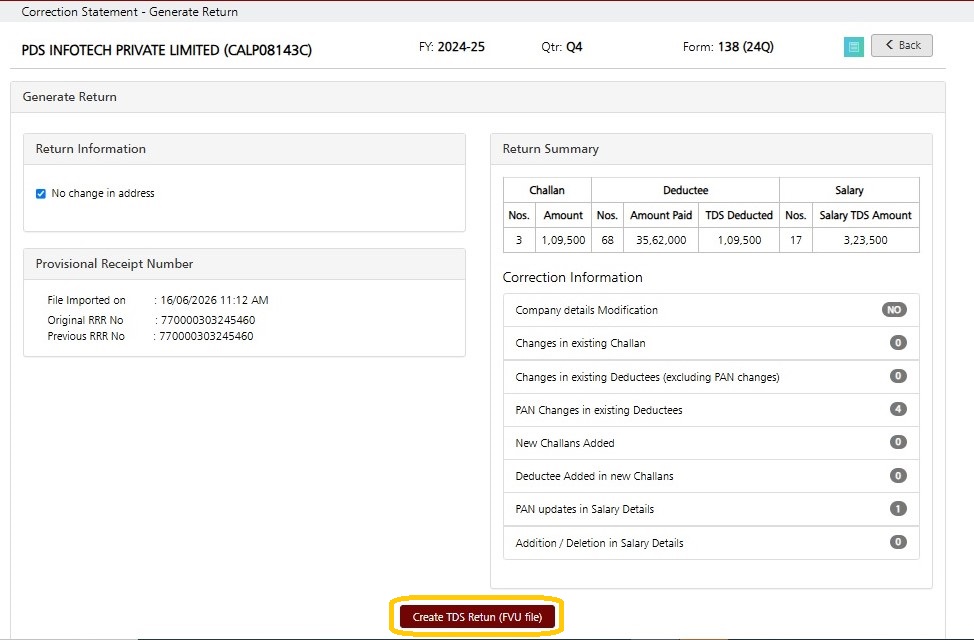Open the Changes in existing Challan row
The height and width of the screenshot is (640, 974).
tap(711, 343)
